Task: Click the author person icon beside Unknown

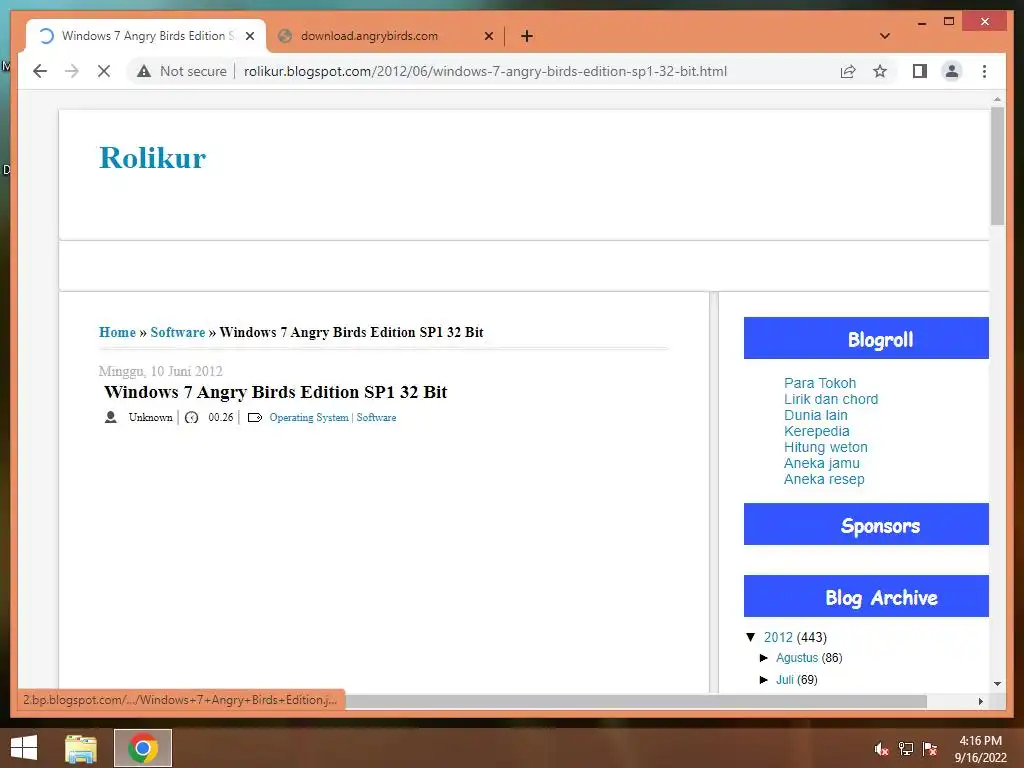Action: tap(111, 417)
